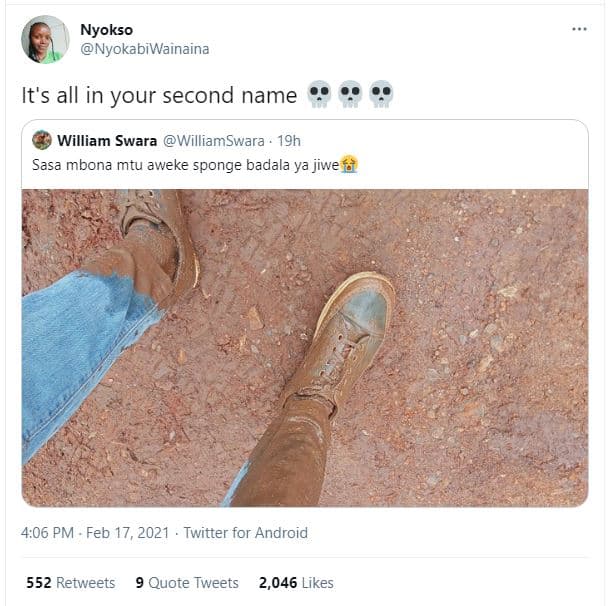Visit the @NyokabiWainaina handle
611x606 pixels.
tap(144, 49)
